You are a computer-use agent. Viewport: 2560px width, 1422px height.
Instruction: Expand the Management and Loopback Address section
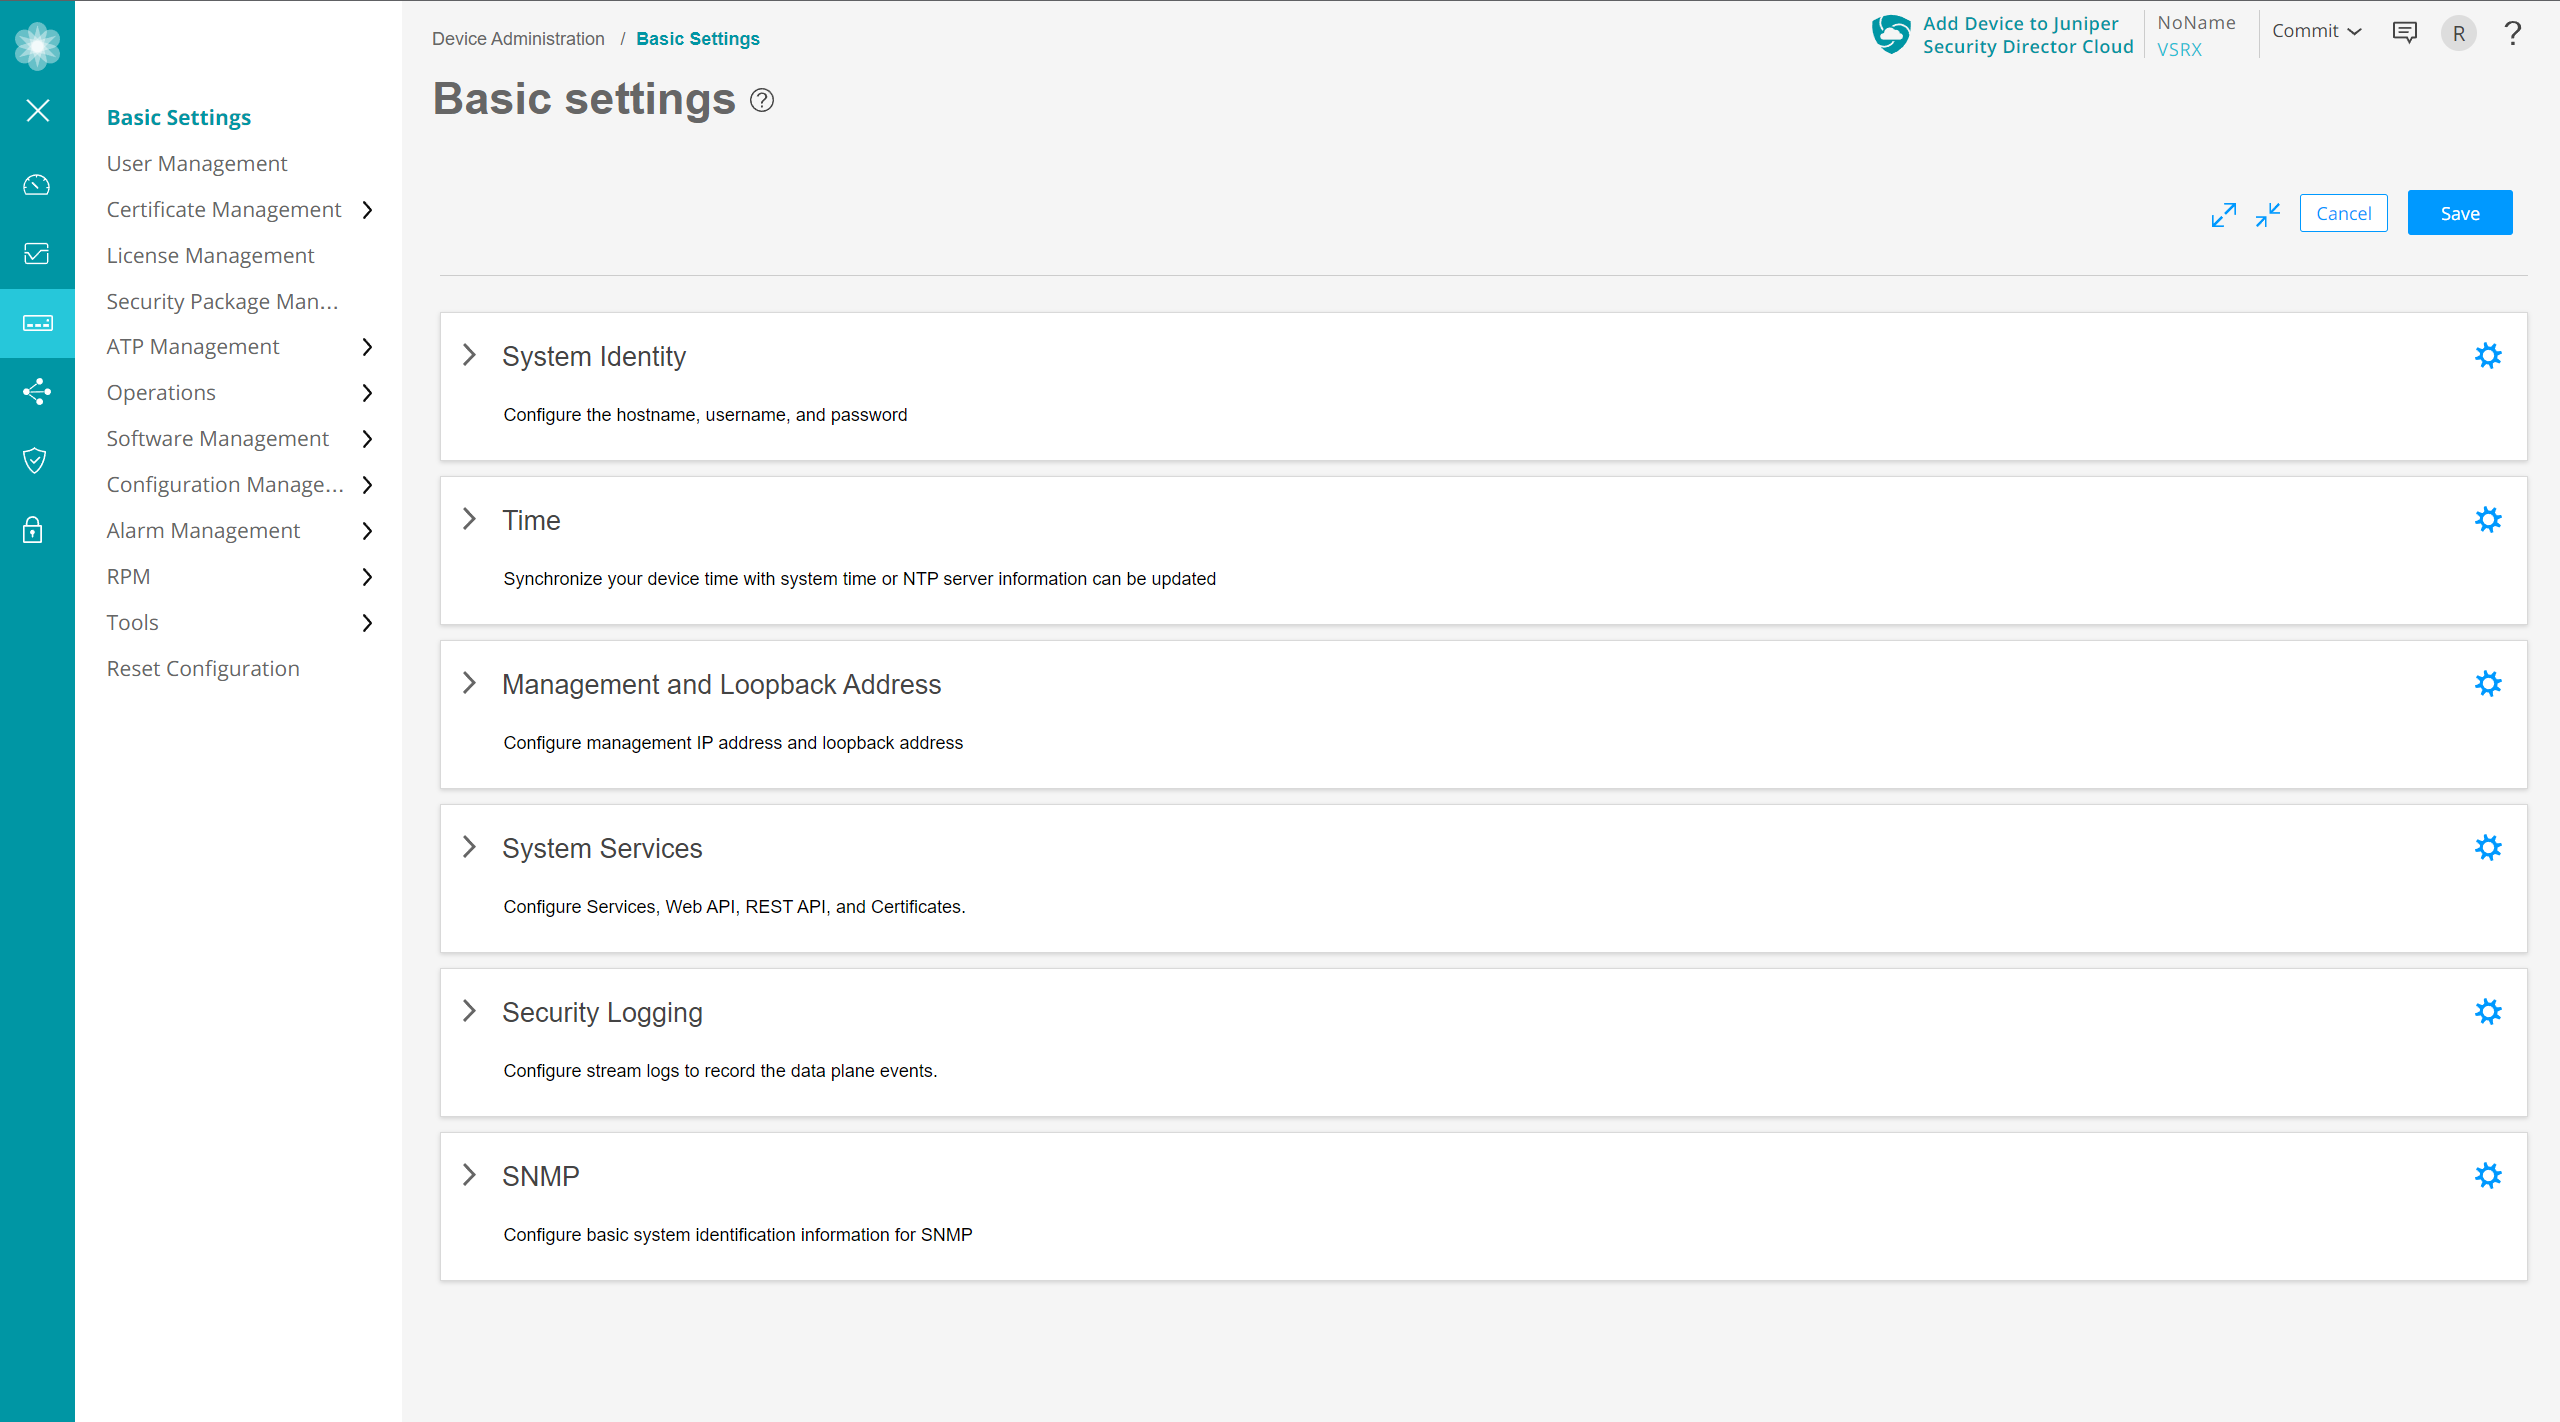(469, 683)
